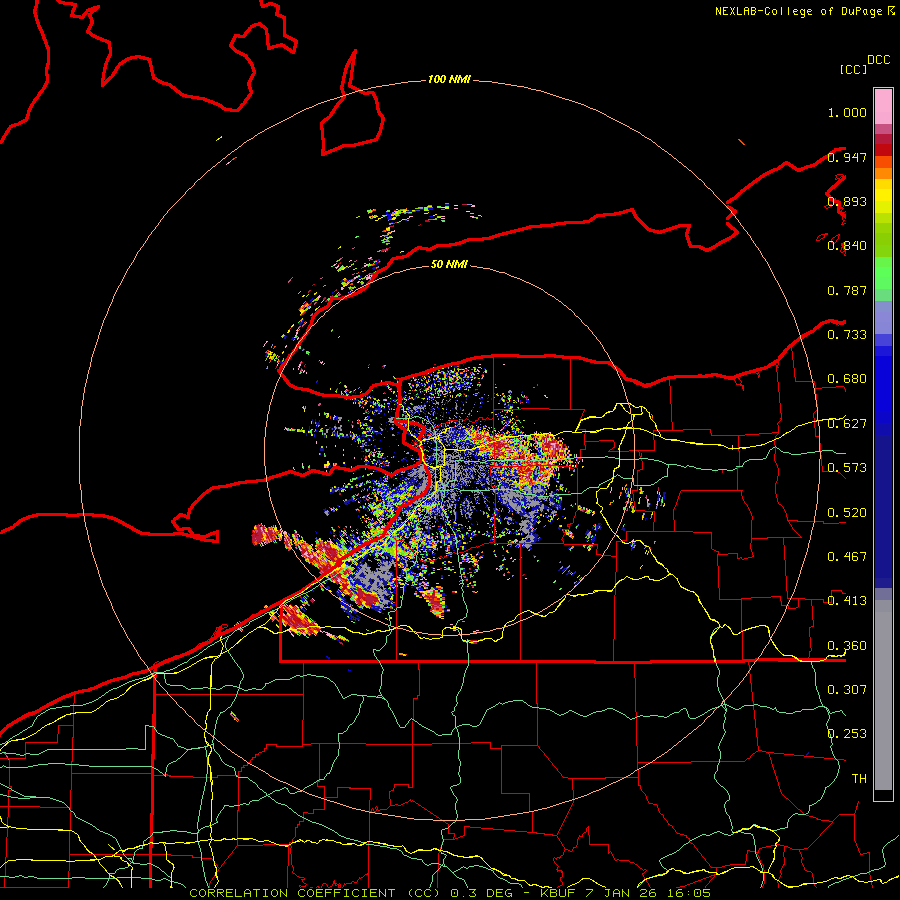Click the 50 NMI range ring label
This screenshot has width=900, height=900.
click(449, 264)
